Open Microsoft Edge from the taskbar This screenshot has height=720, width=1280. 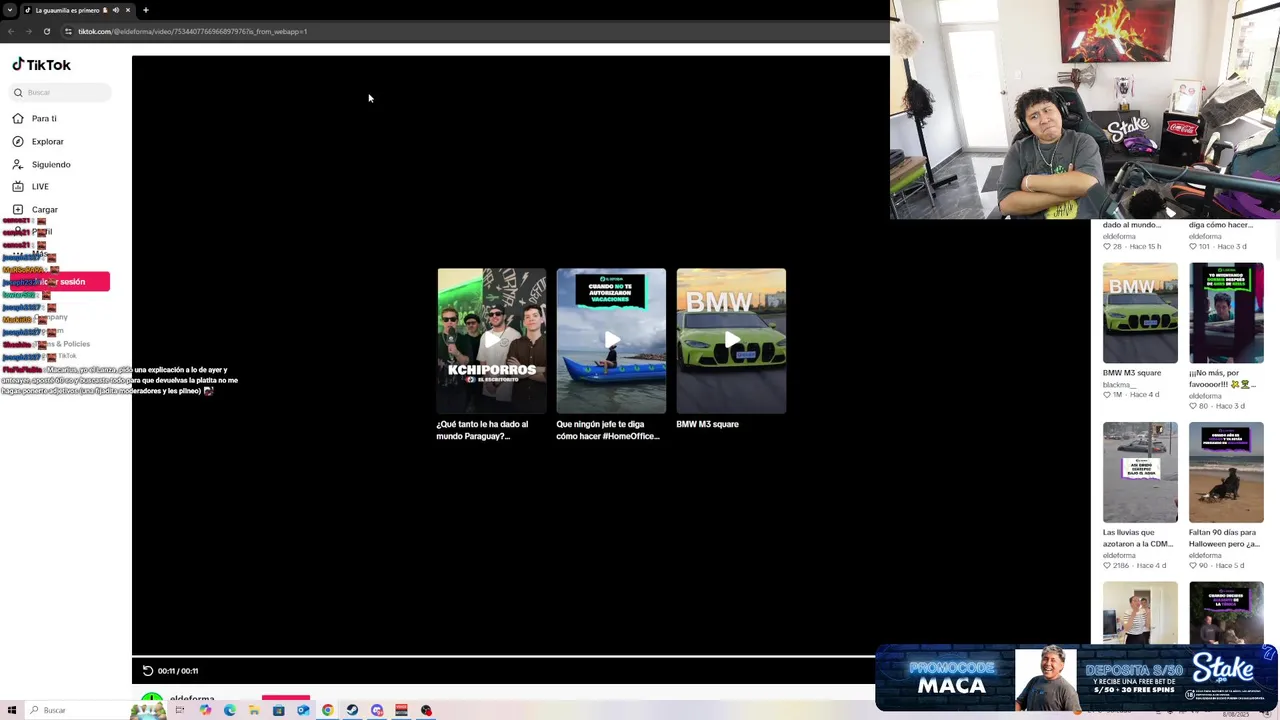(x=230, y=710)
